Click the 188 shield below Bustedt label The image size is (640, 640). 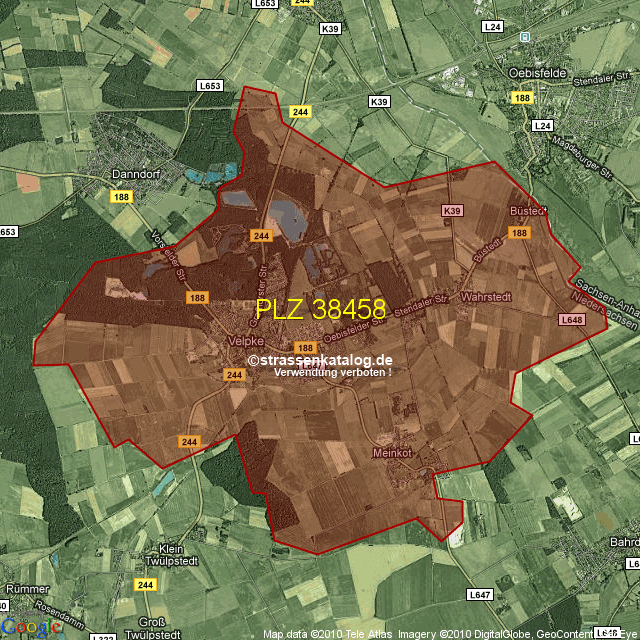pos(518,233)
